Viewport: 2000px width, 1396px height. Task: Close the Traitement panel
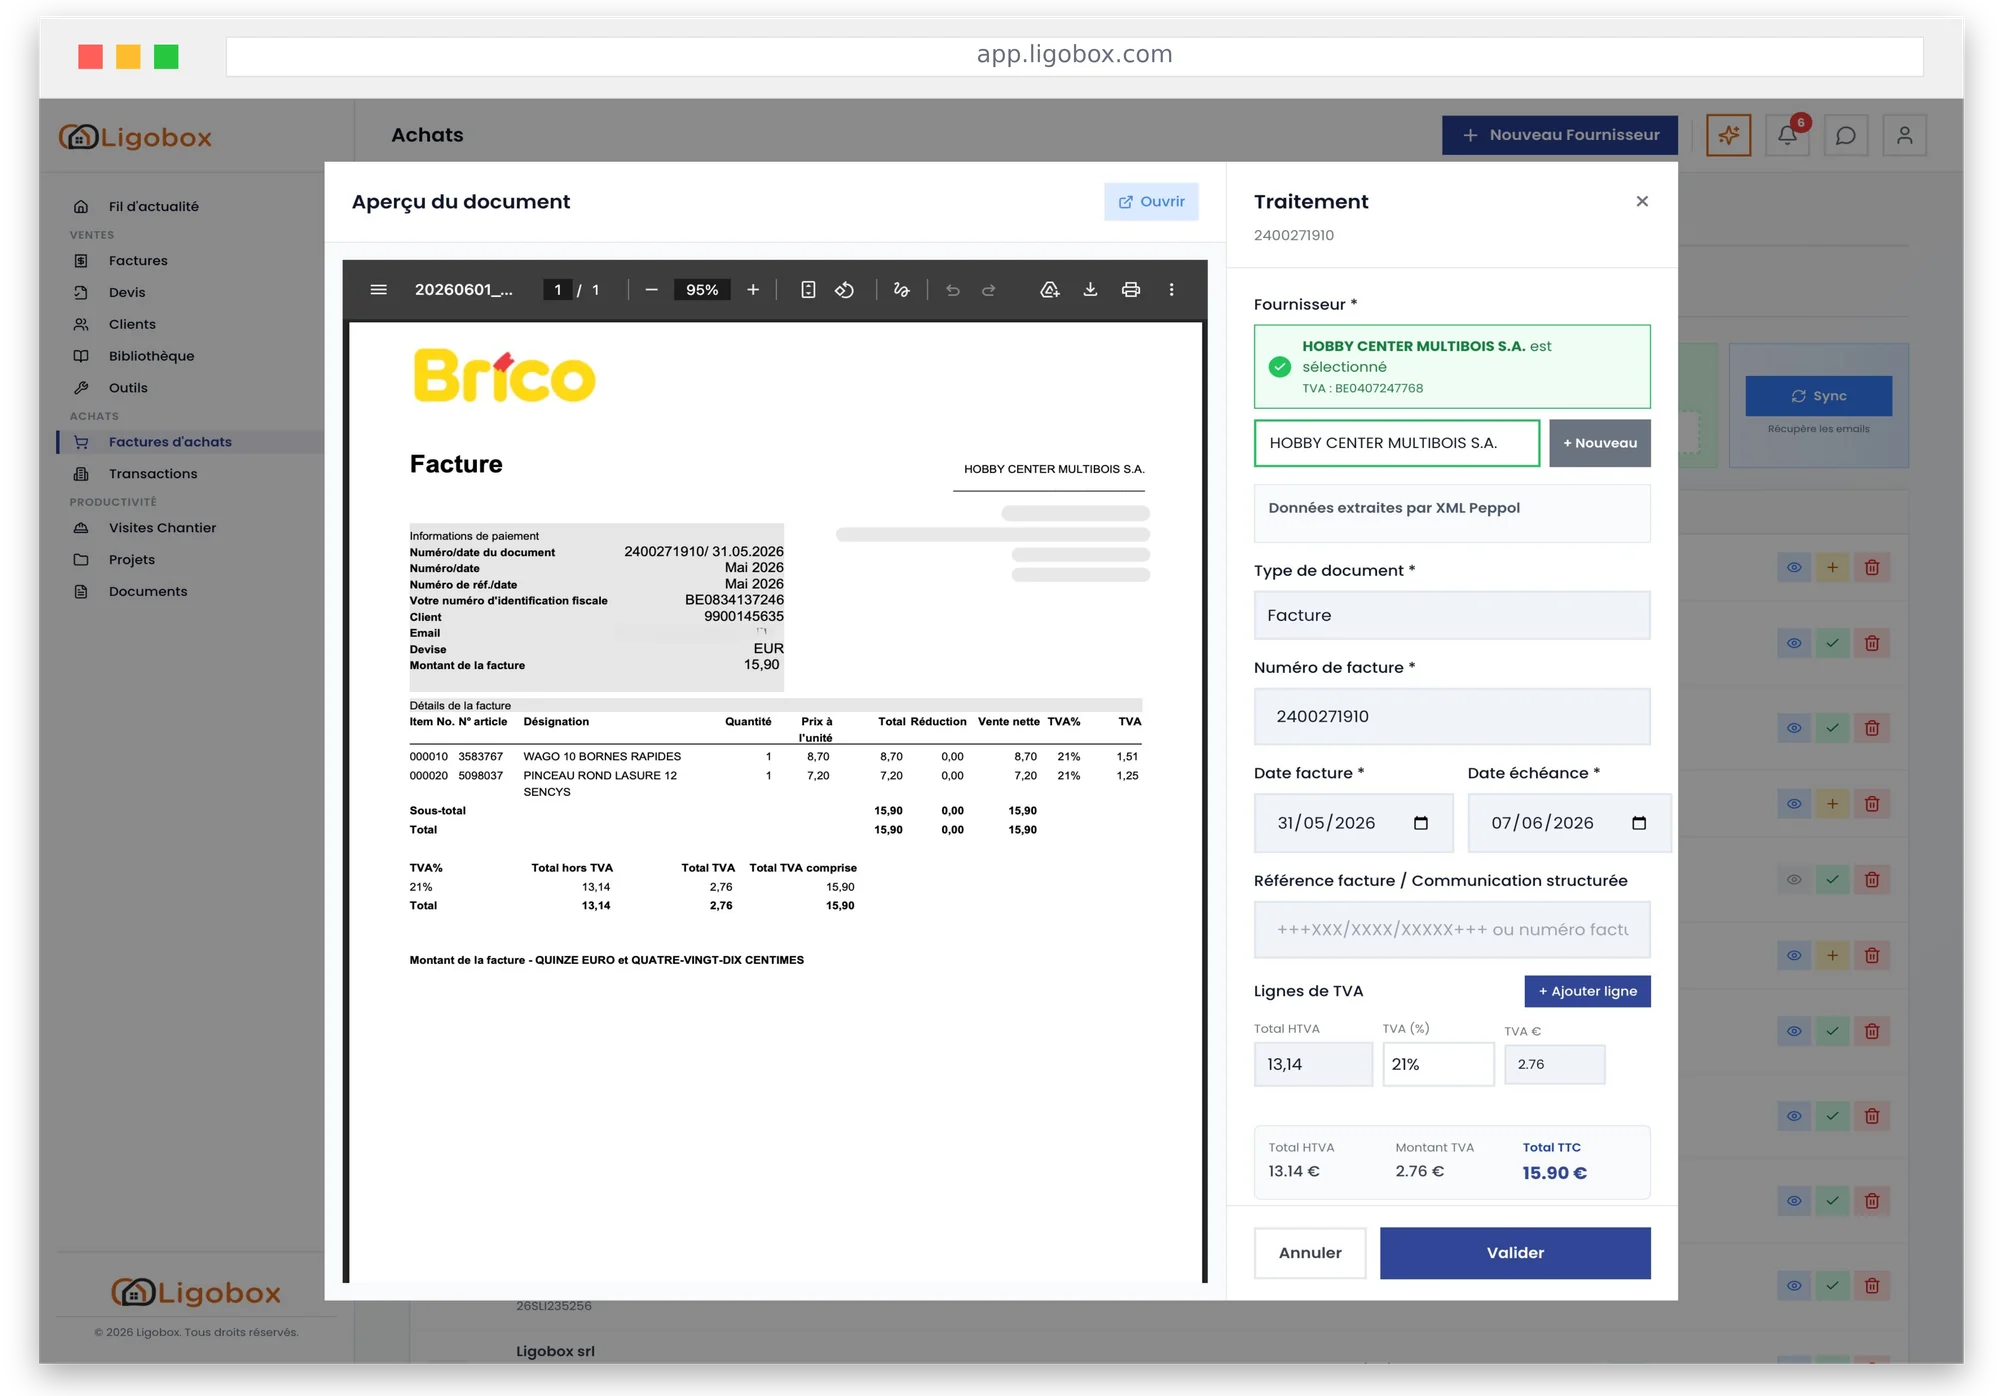click(1642, 201)
